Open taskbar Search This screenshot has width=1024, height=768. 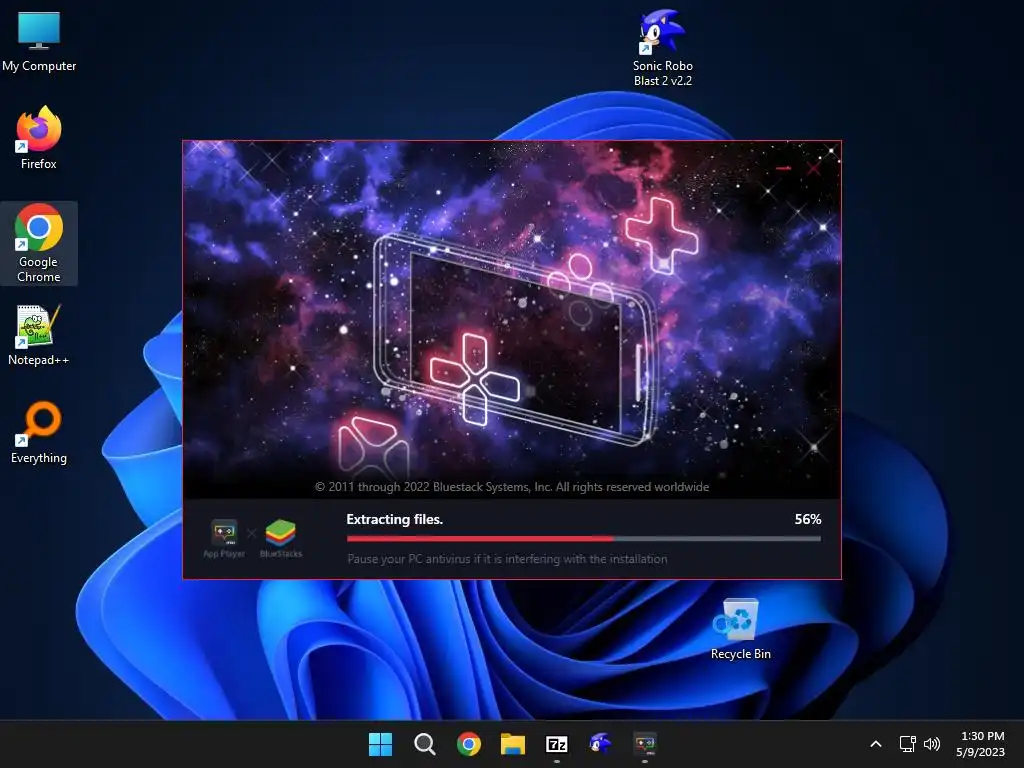[424, 744]
